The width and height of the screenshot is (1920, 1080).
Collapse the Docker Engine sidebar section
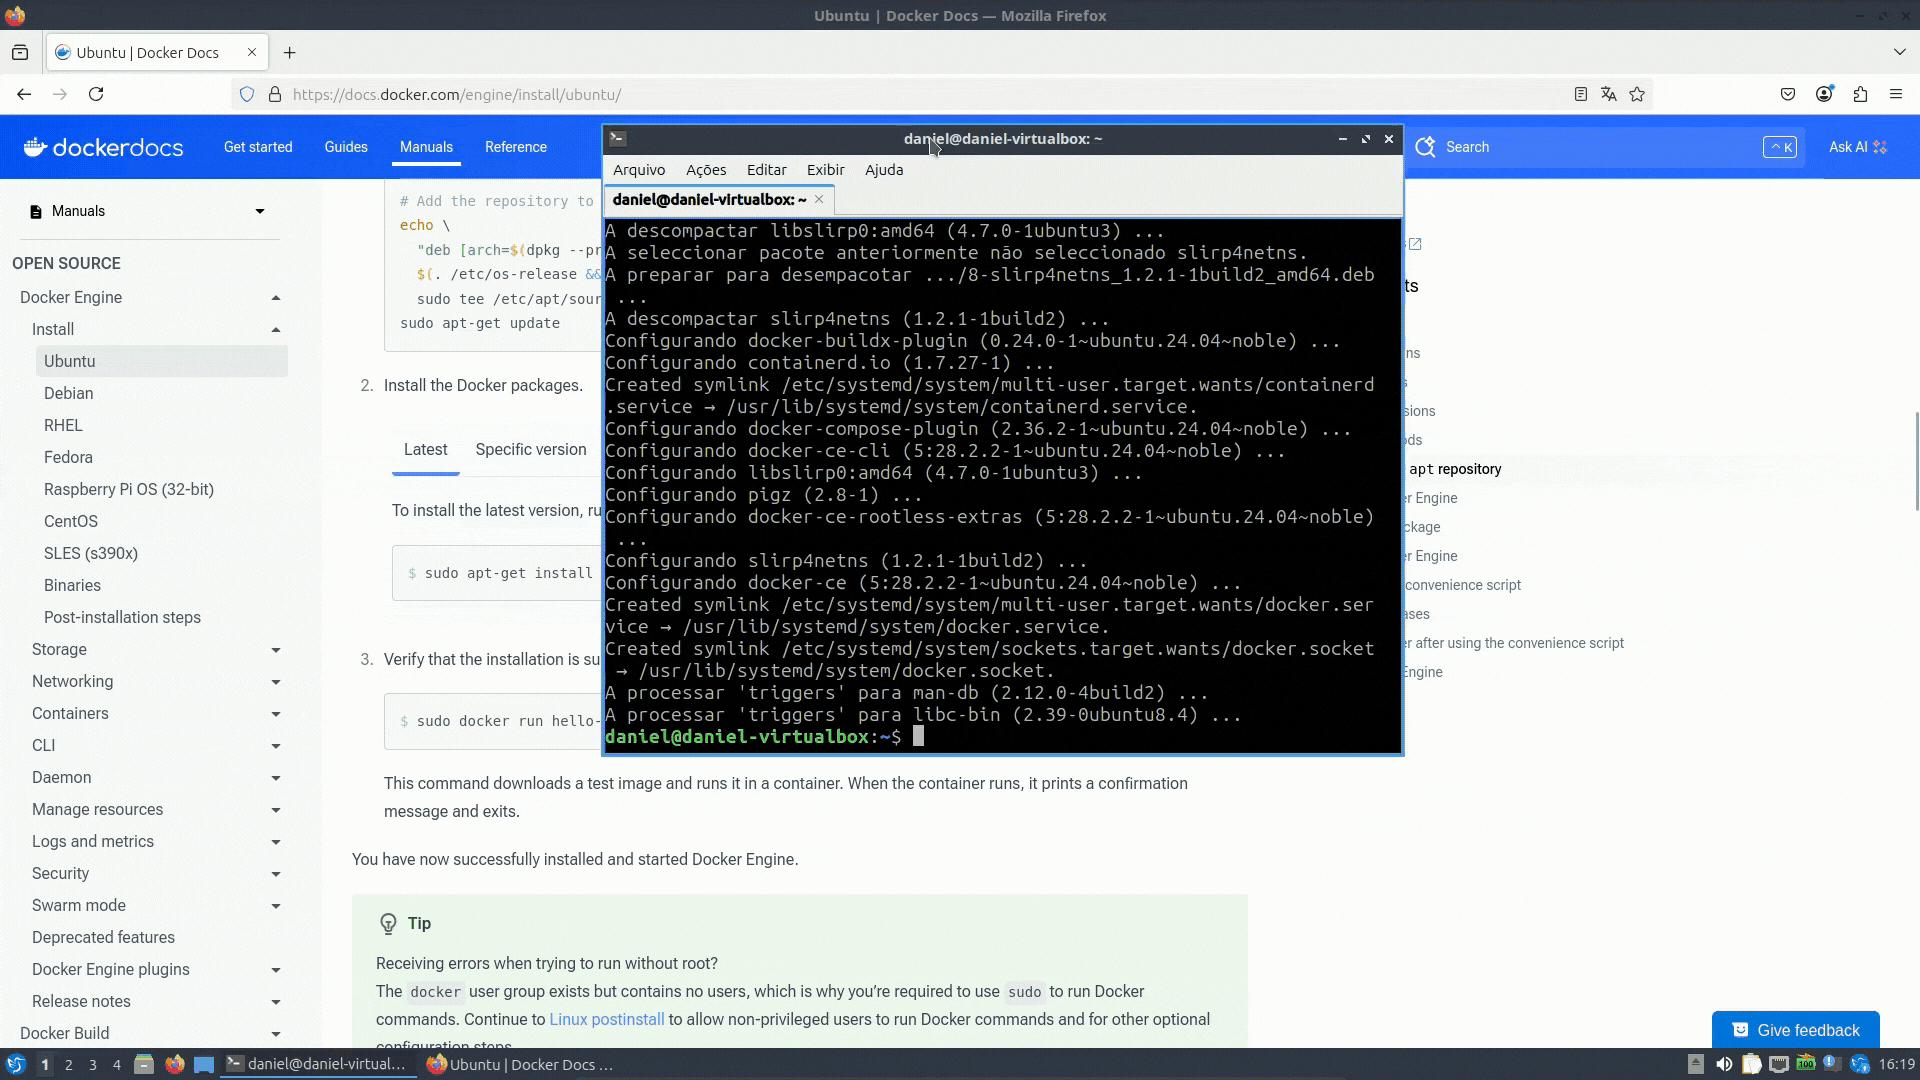point(276,298)
